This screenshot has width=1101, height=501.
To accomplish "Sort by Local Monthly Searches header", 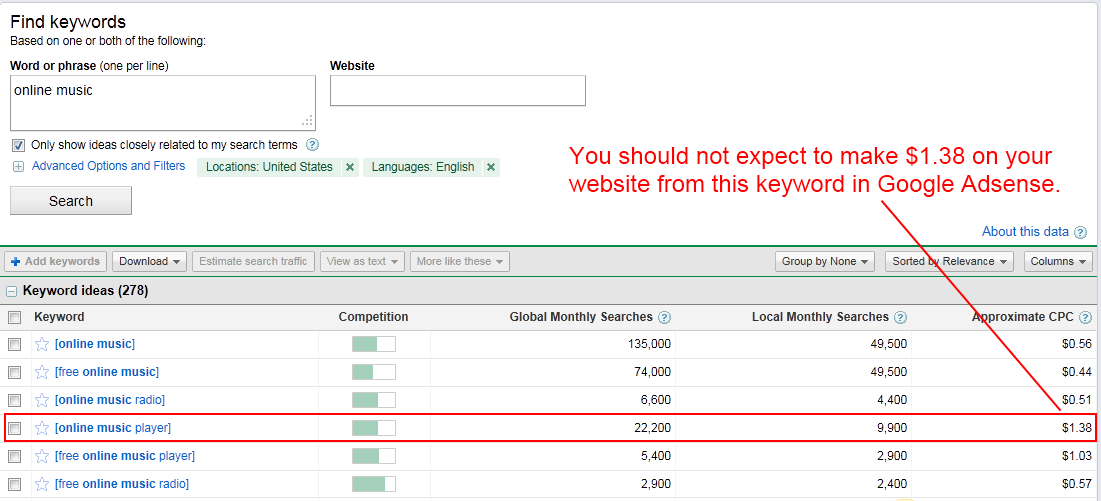I will 820,317.
